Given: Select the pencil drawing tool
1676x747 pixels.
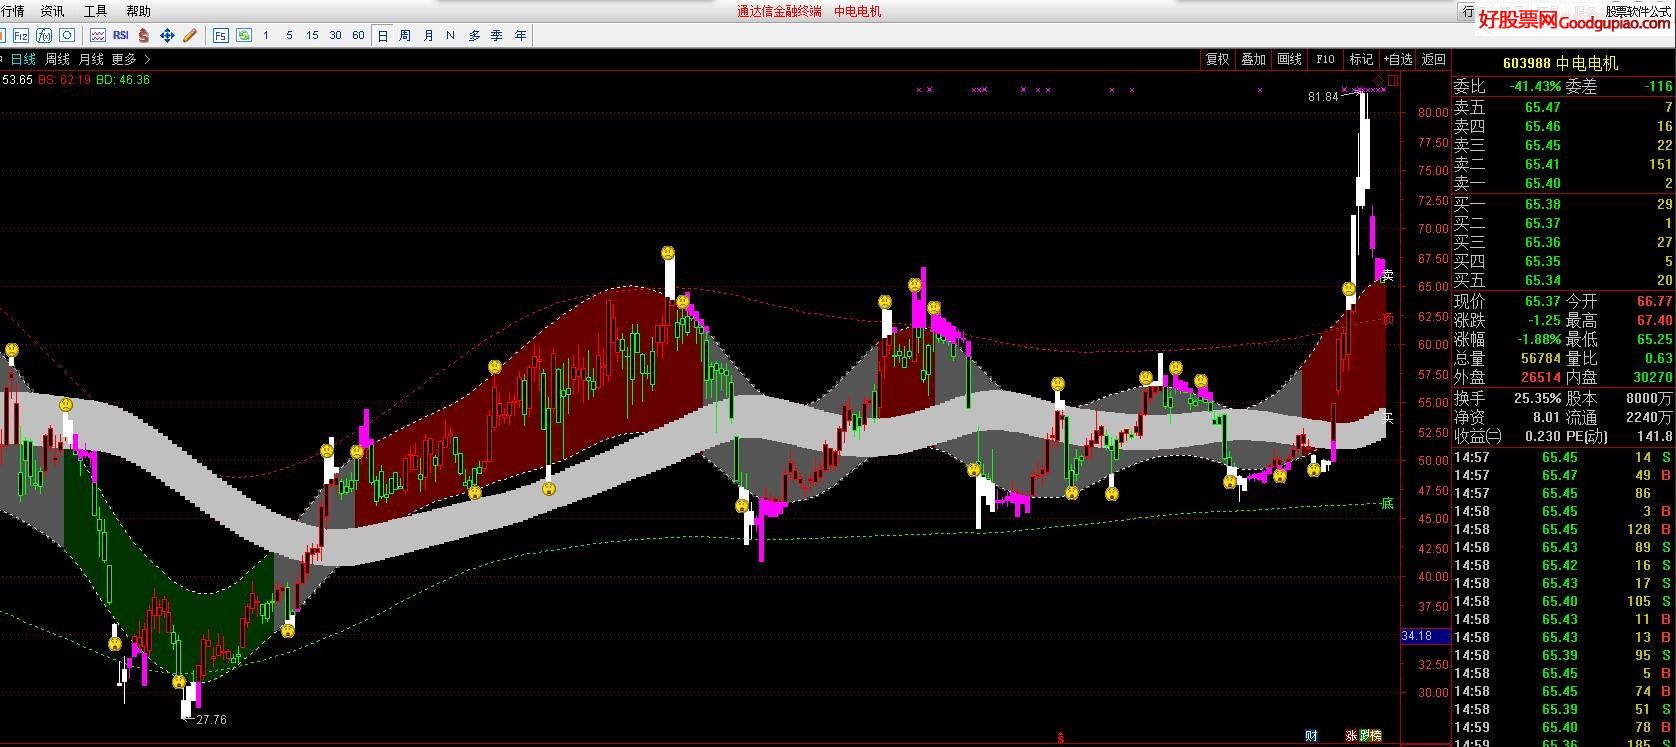Looking at the screenshot, I should point(190,35).
